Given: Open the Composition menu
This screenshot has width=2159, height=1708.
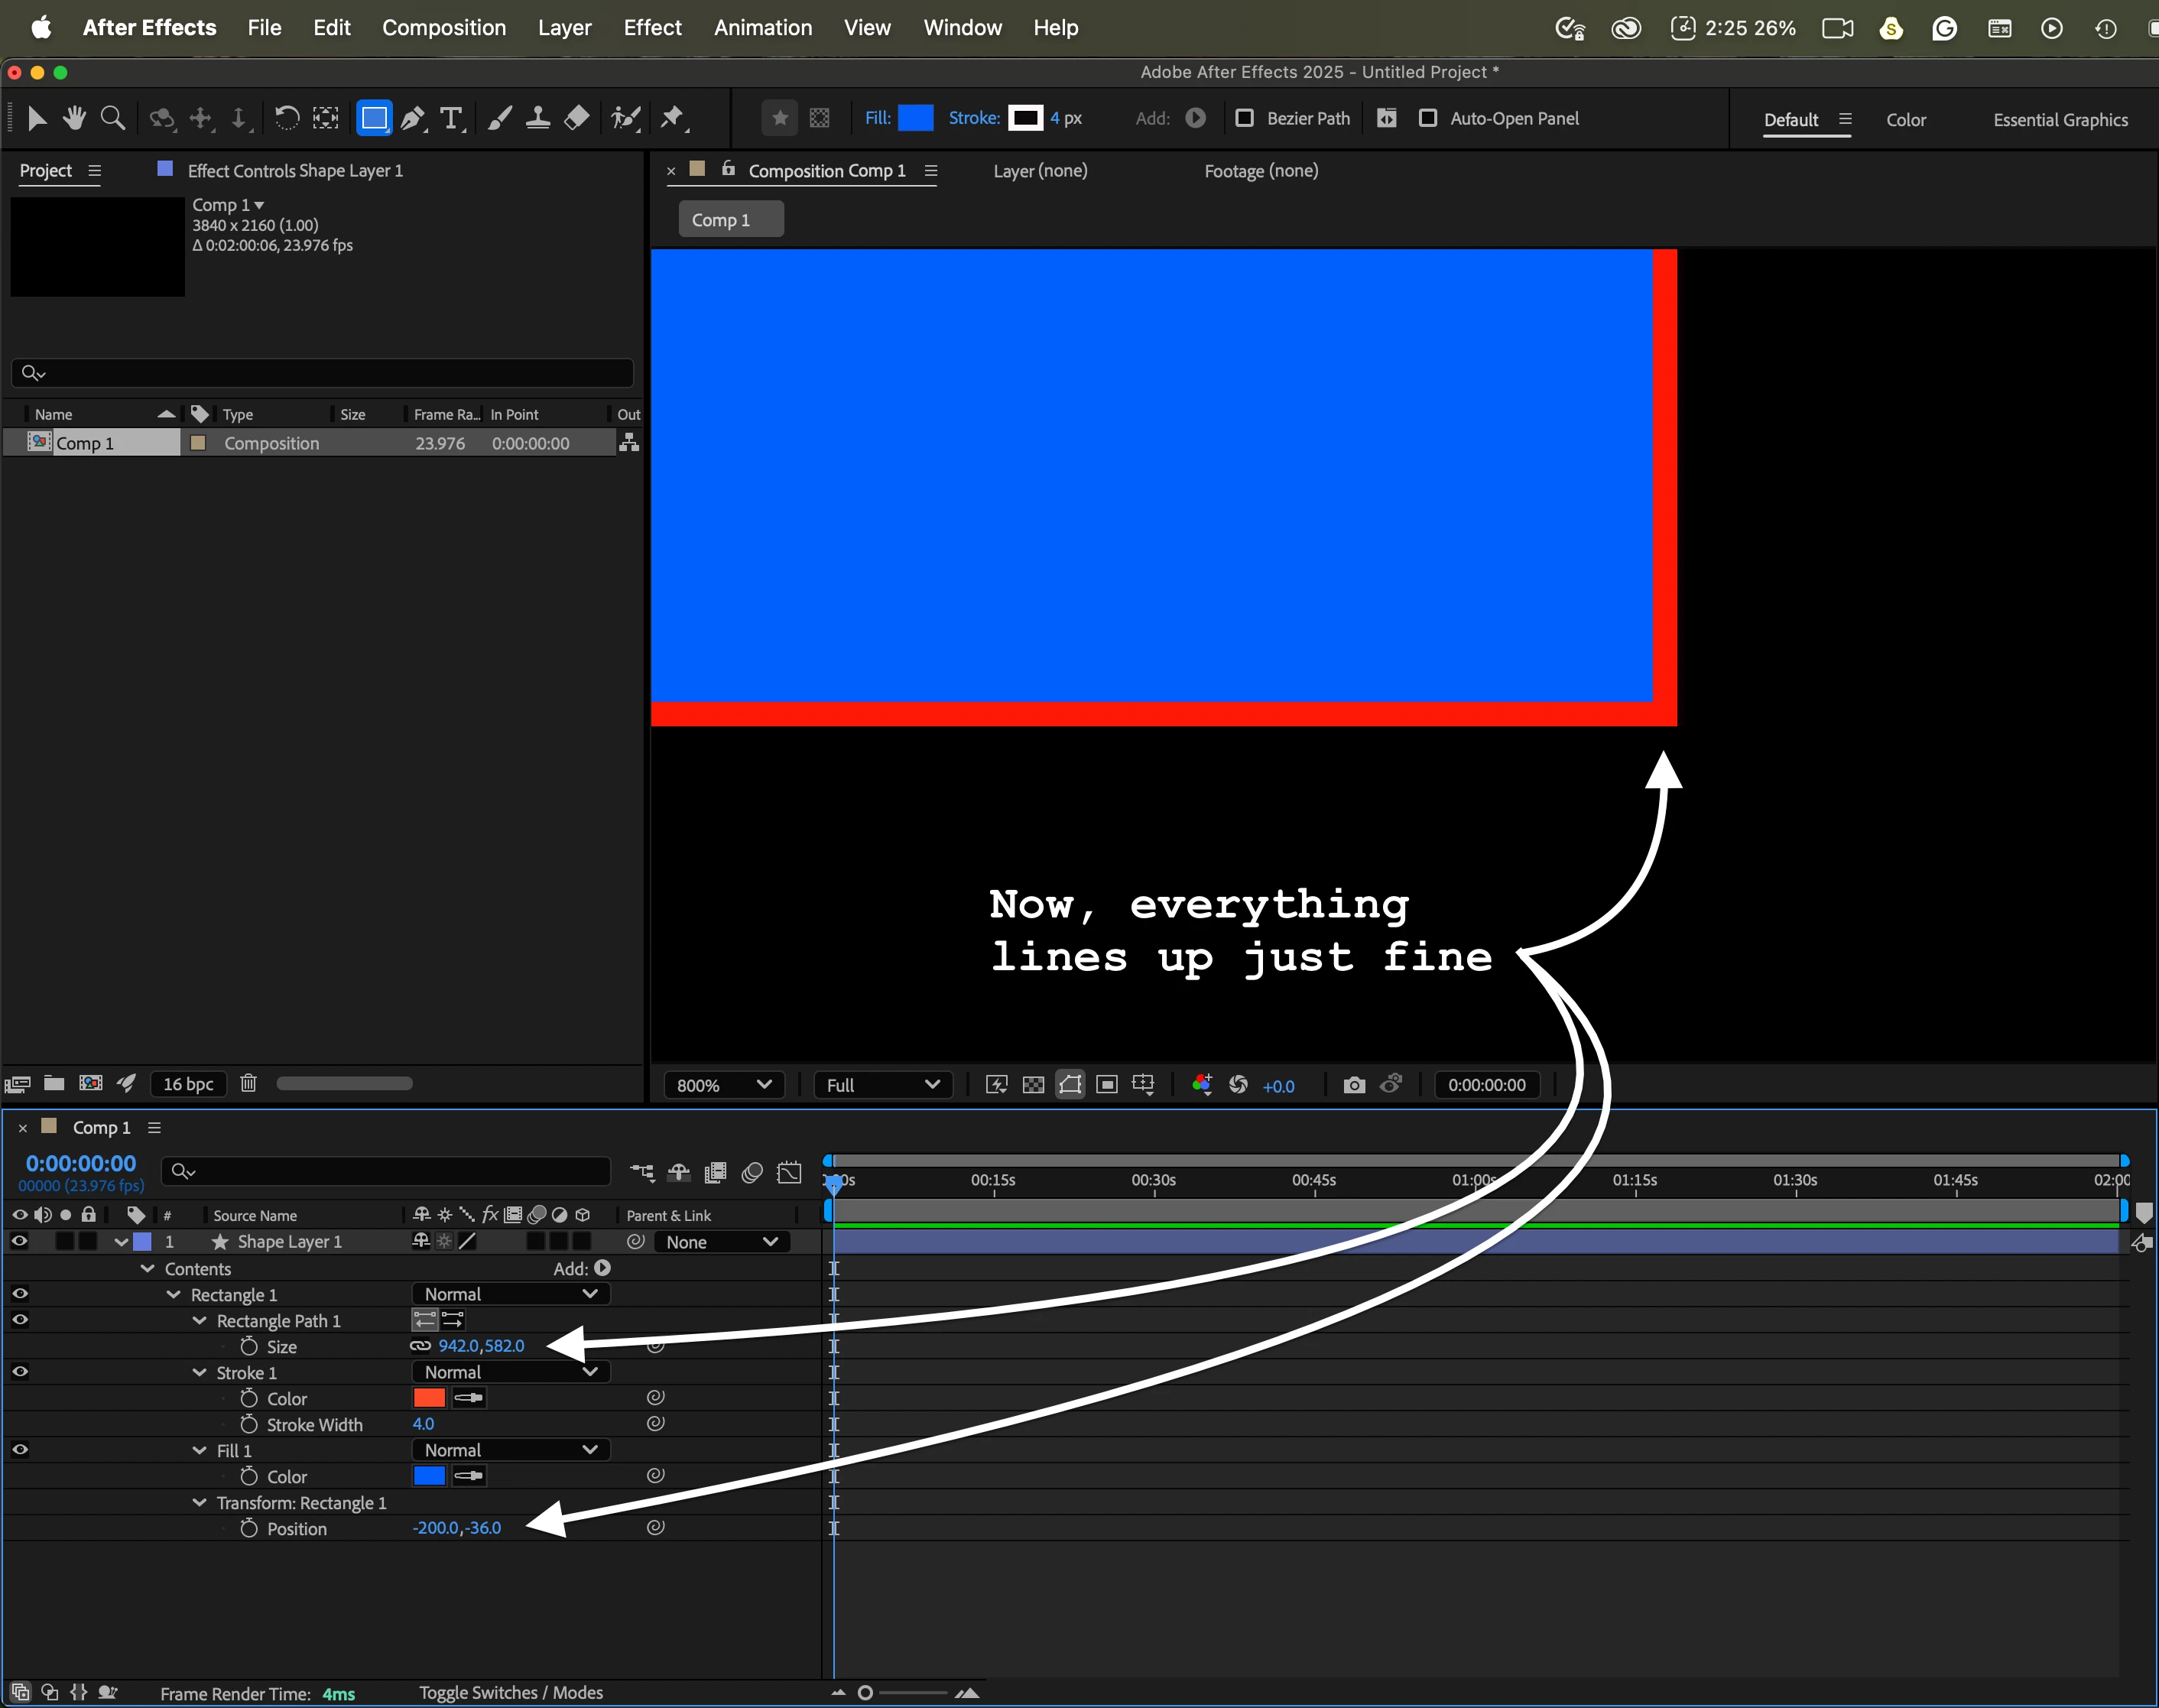Looking at the screenshot, I should click(x=444, y=28).
